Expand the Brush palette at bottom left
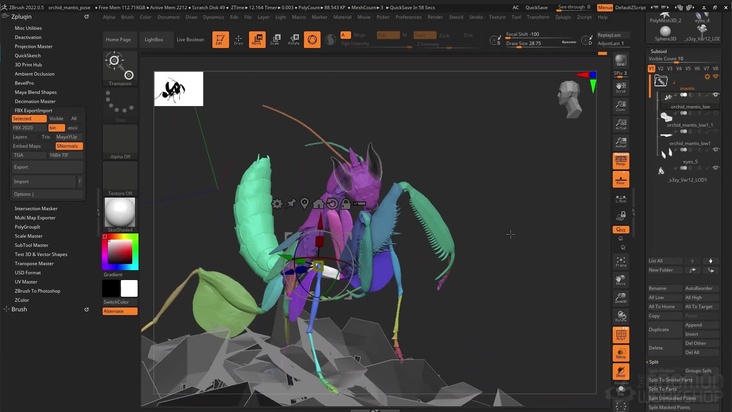The width and height of the screenshot is (732, 412). coord(19,310)
